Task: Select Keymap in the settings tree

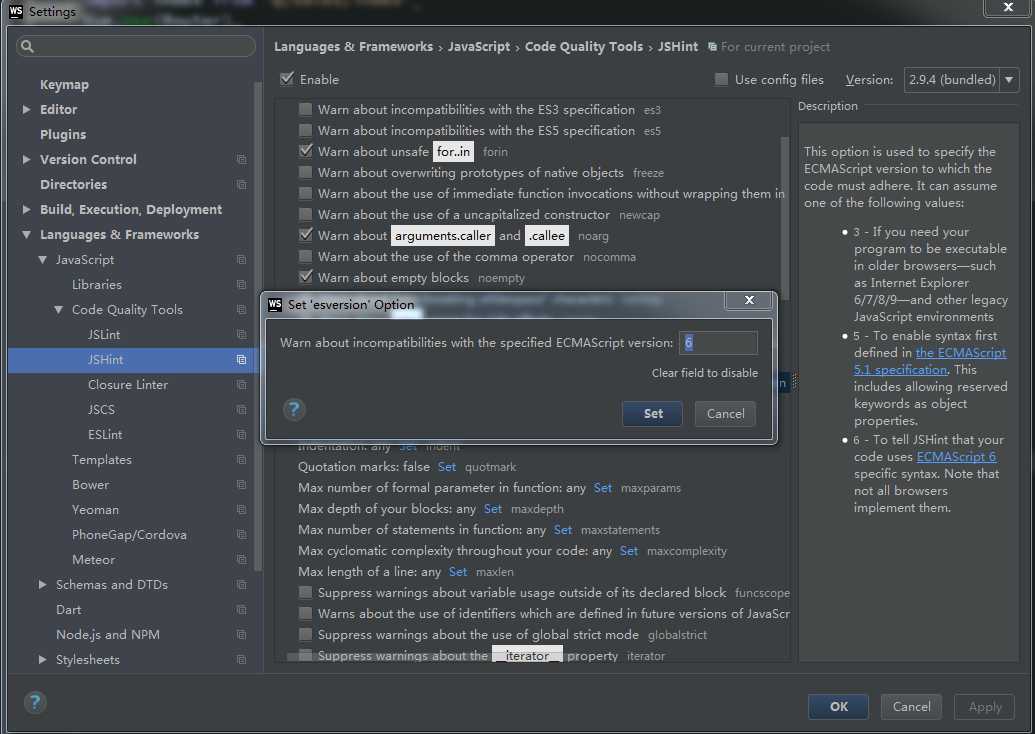Action: (64, 84)
